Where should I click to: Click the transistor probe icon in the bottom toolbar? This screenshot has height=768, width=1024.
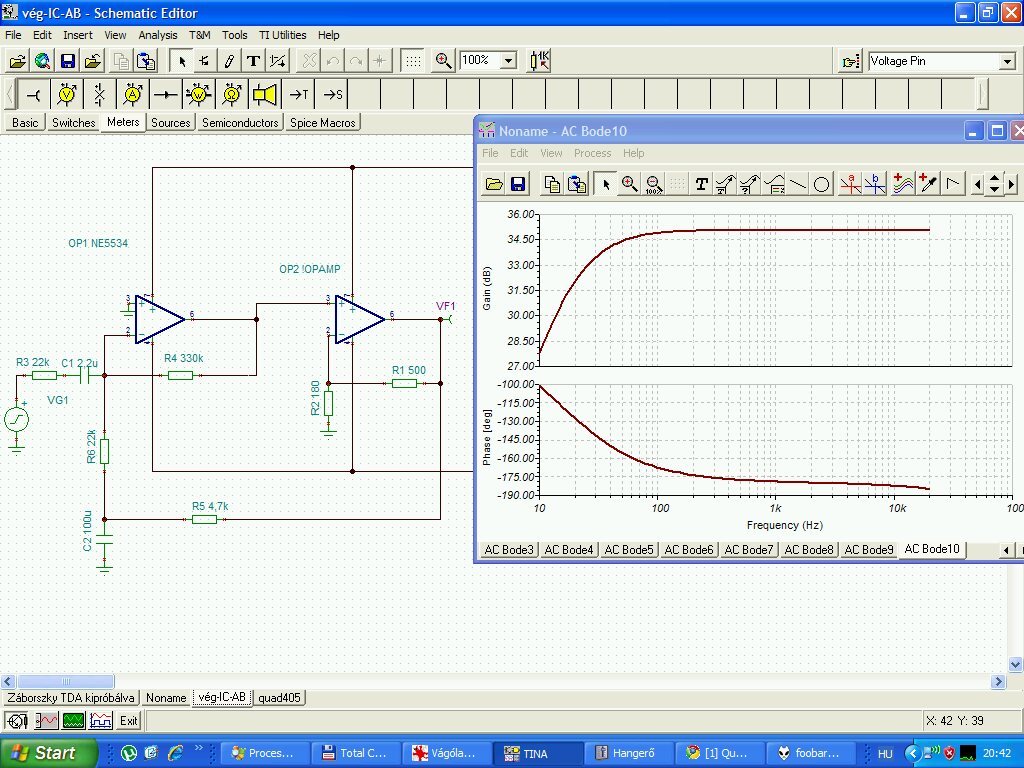[x=17, y=721]
